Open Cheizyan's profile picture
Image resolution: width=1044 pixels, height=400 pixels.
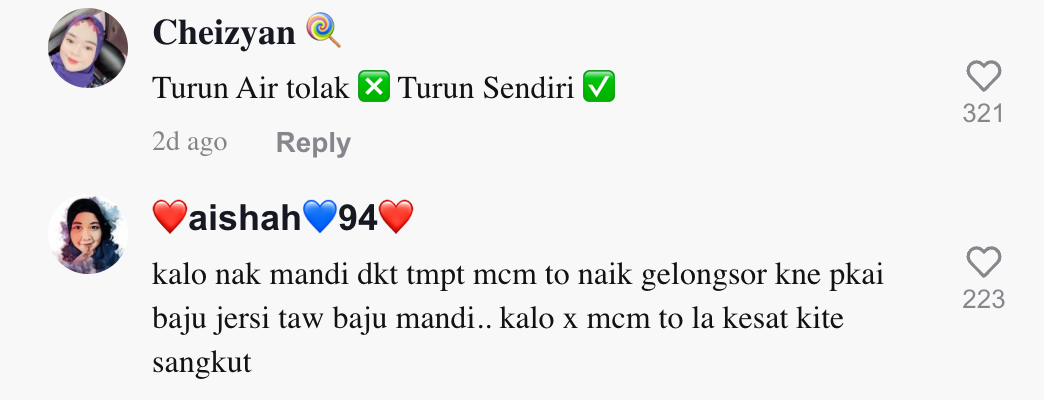click(88, 48)
